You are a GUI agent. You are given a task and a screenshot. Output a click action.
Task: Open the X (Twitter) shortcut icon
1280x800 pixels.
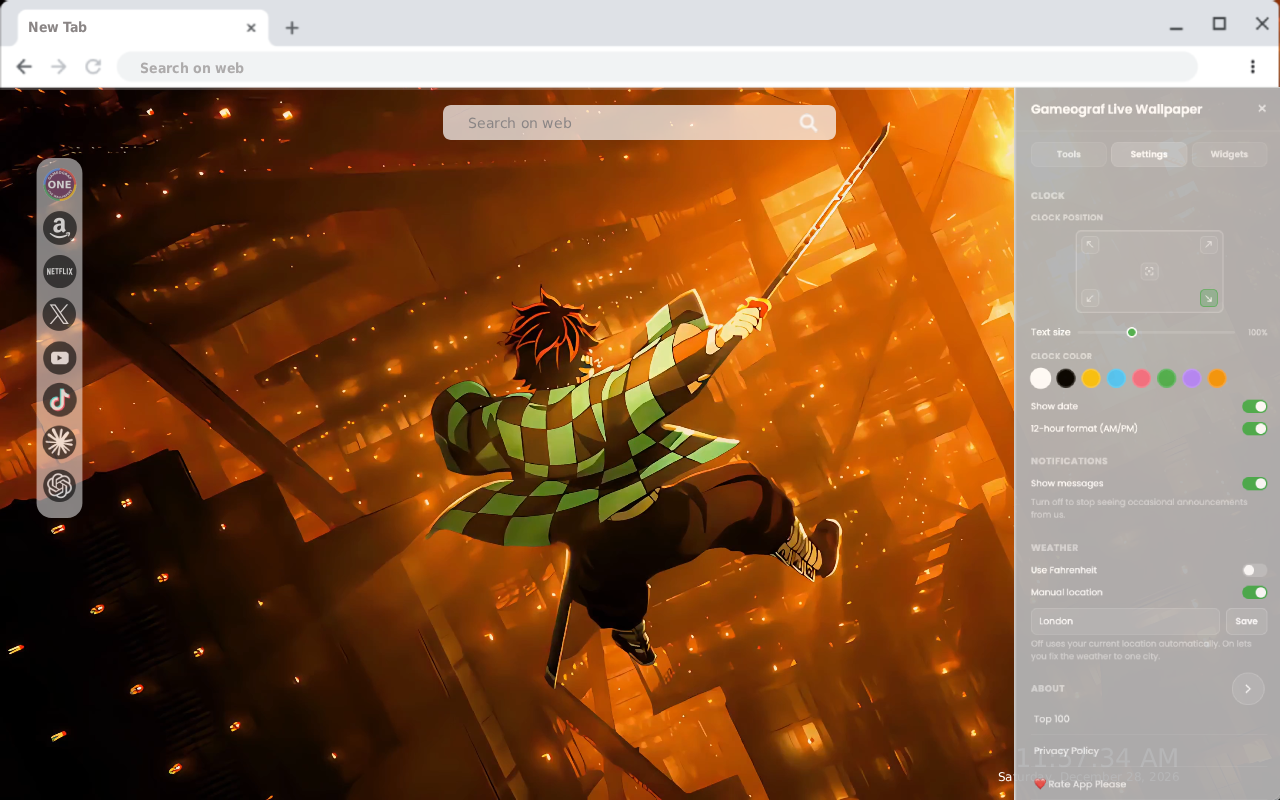tap(60, 314)
